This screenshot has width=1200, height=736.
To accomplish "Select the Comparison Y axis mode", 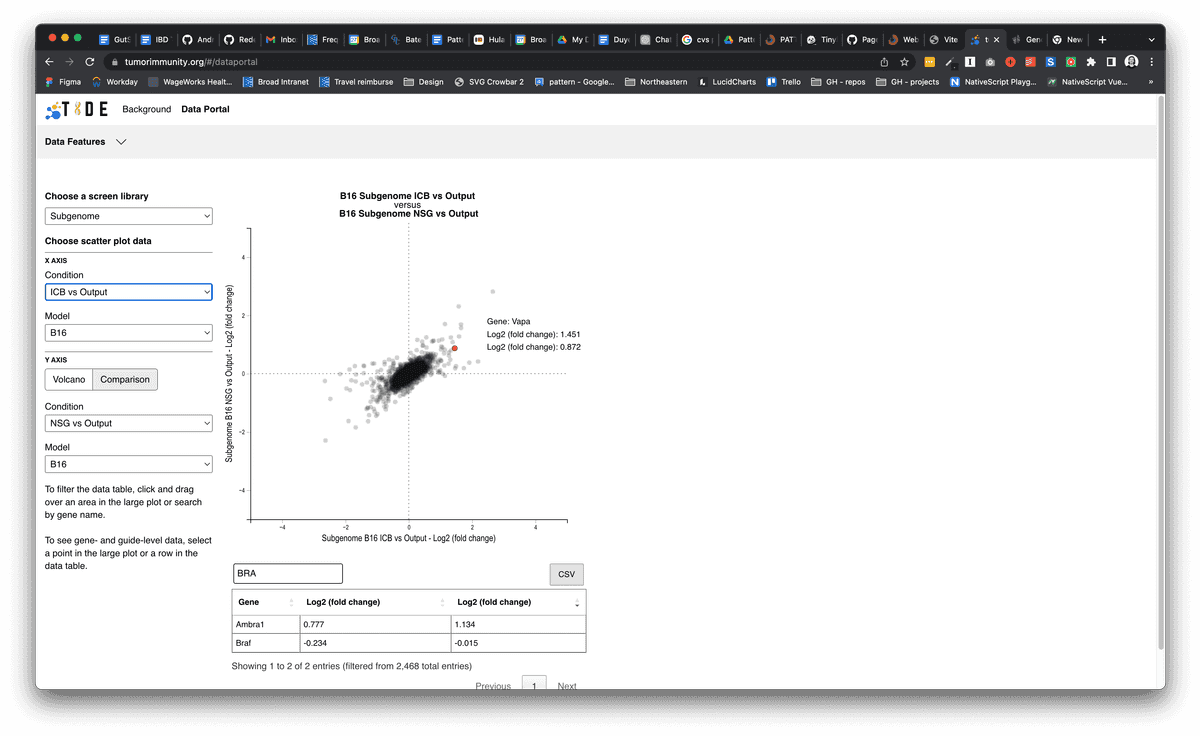I will pyautogui.click(x=124, y=380).
